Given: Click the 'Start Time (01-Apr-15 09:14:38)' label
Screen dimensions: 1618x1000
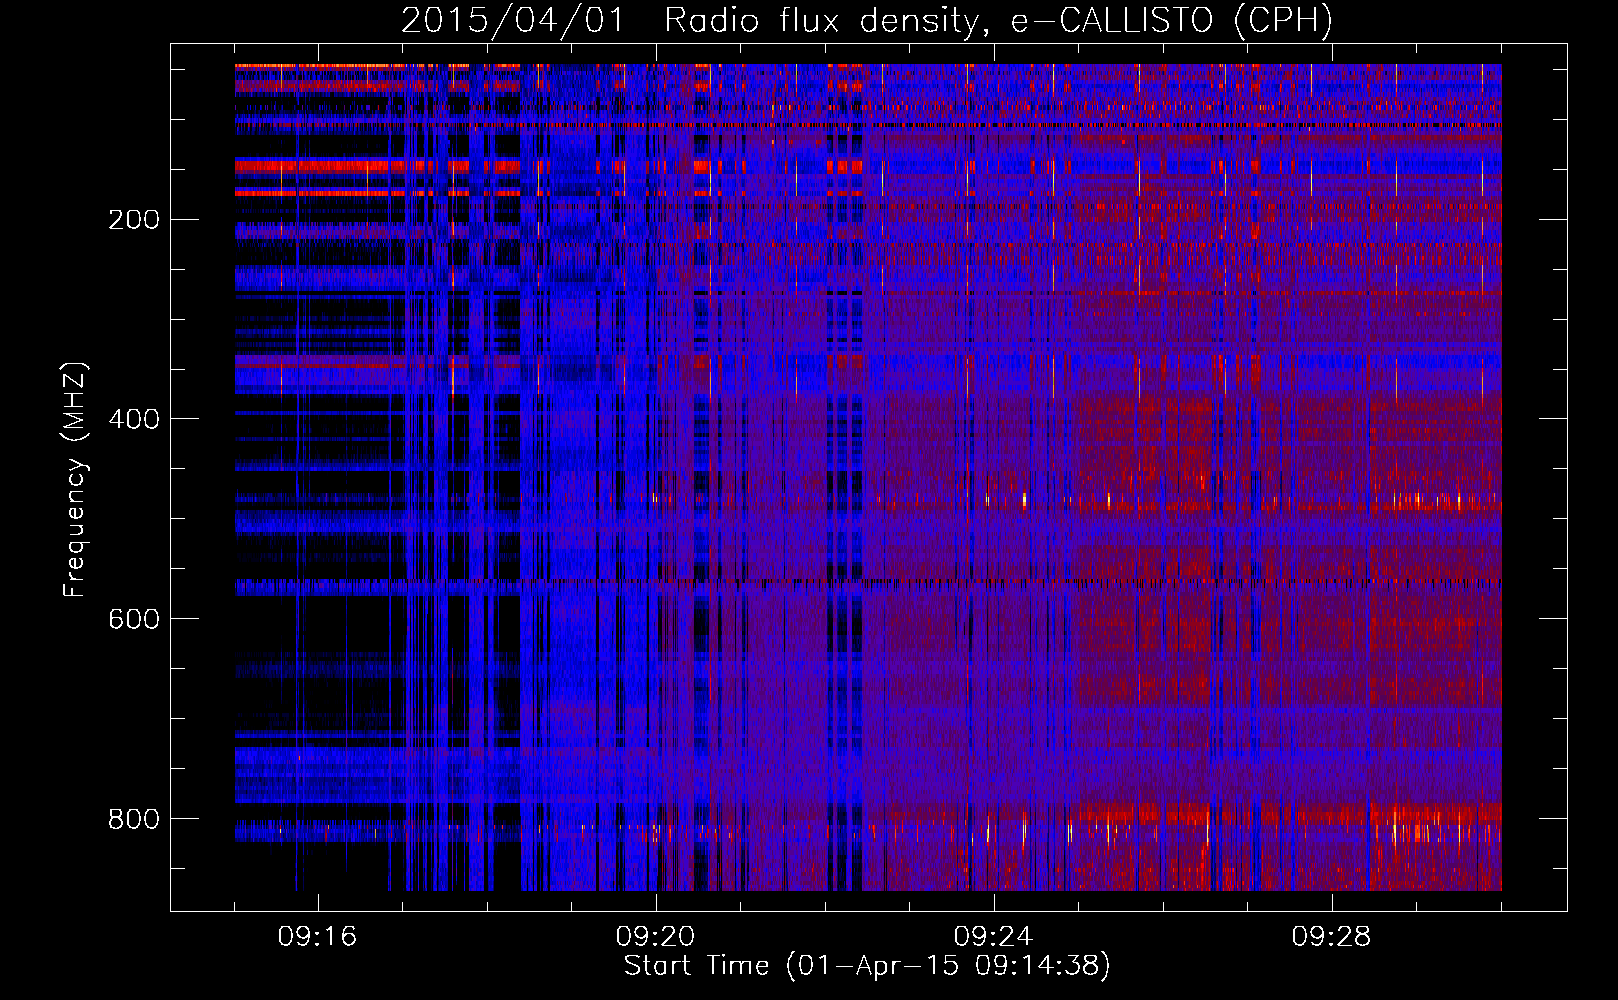Looking at the screenshot, I should click(867, 966).
